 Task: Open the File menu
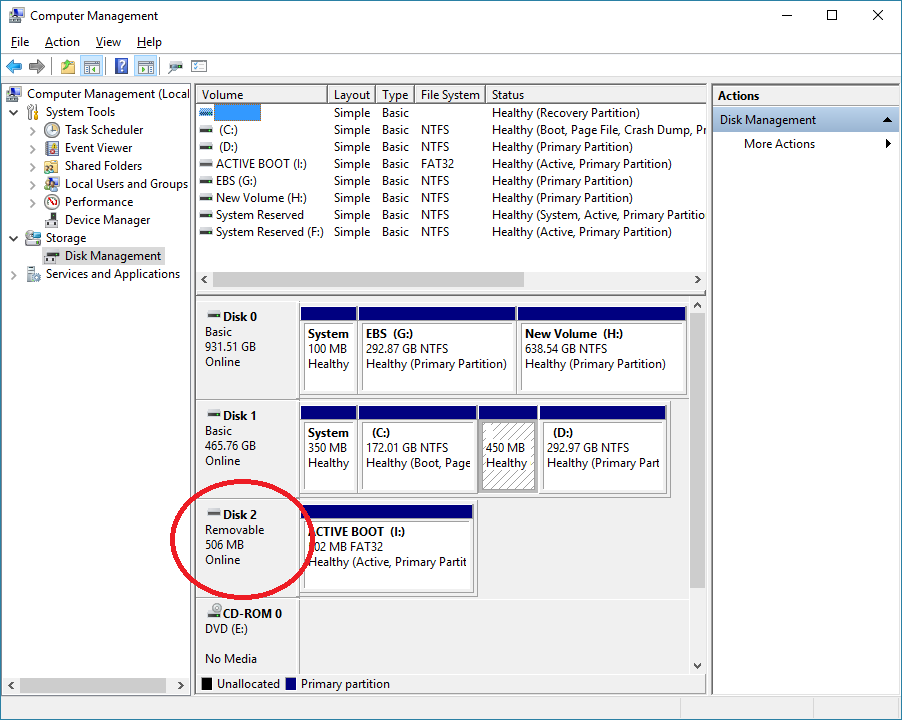pos(20,42)
